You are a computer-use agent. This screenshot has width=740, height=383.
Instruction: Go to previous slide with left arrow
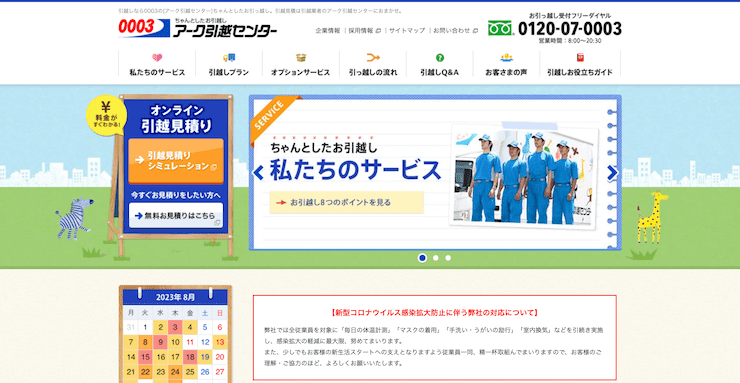258,173
